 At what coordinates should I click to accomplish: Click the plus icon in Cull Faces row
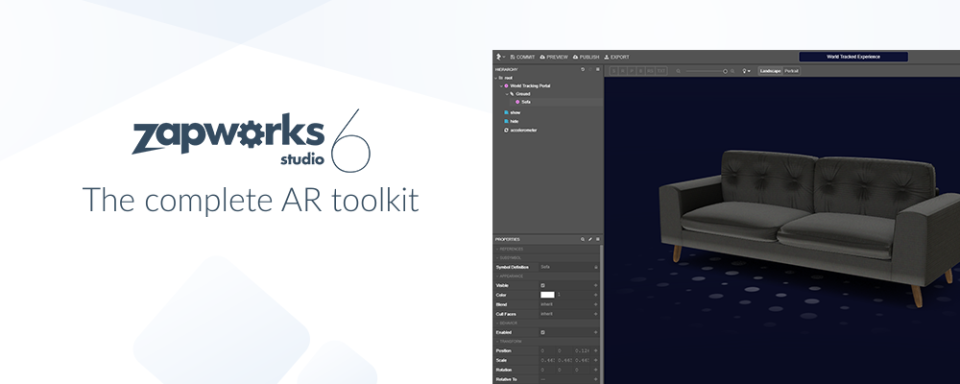[x=596, y=314]
